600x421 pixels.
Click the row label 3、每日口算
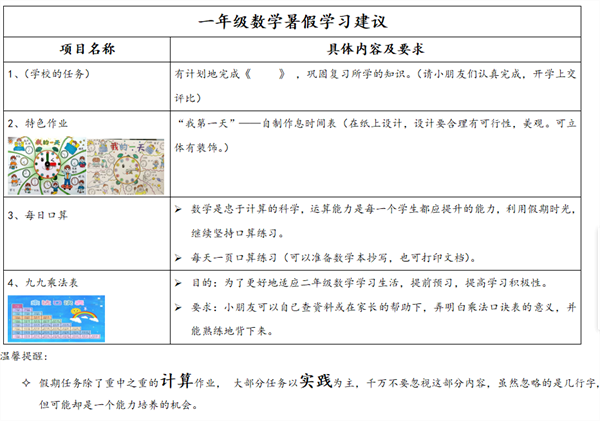coord(38,215)
